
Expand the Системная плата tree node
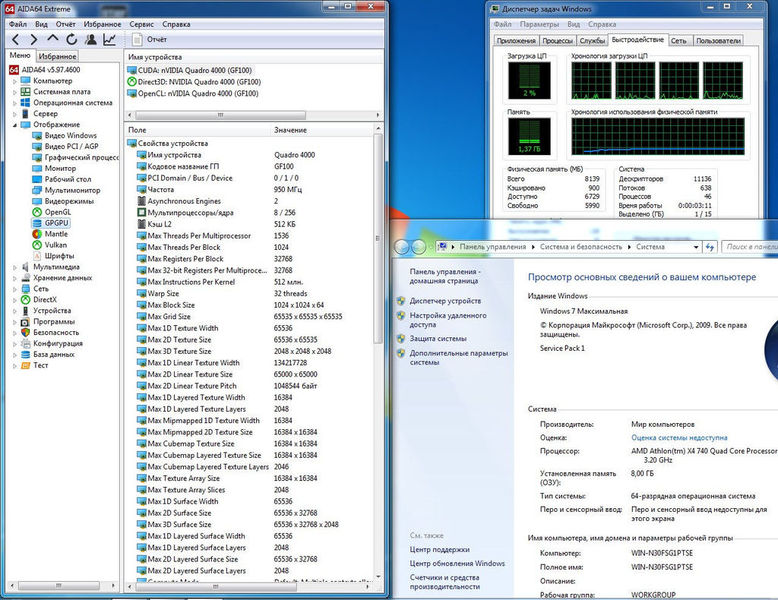(x=14, y=92)
